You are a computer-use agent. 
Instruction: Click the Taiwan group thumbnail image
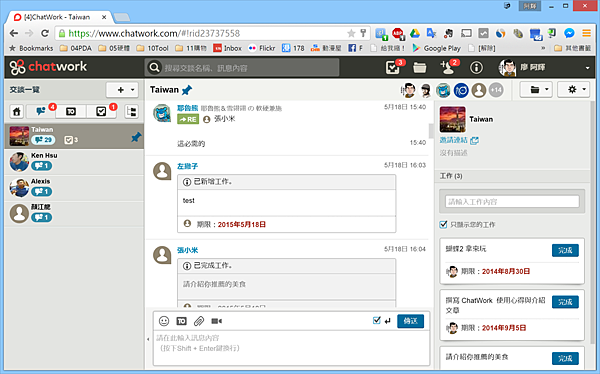click(453, 119)
